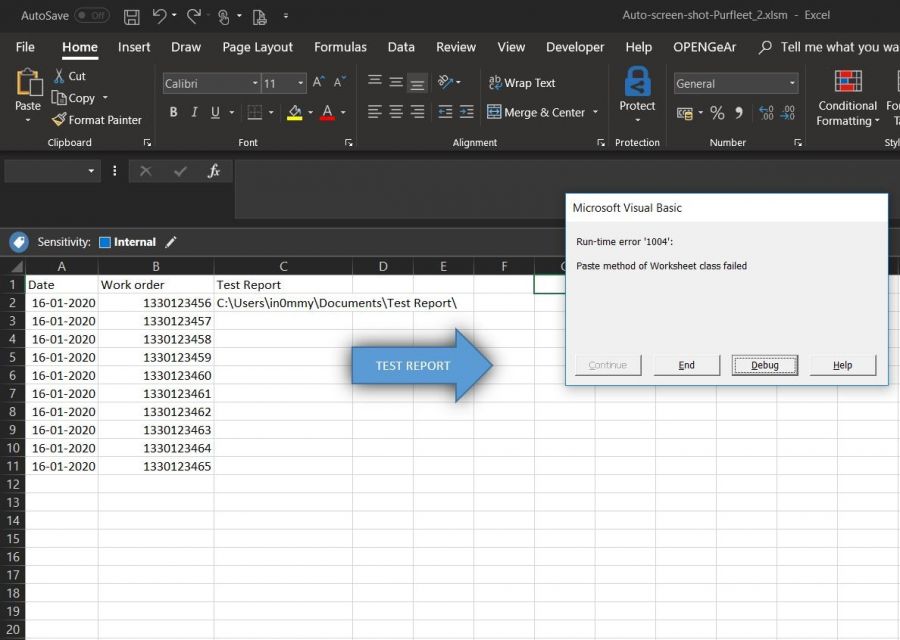This screenshot has width=900, height=640.
Task: Toggle Underline formatting
Action: click(215, 112)
